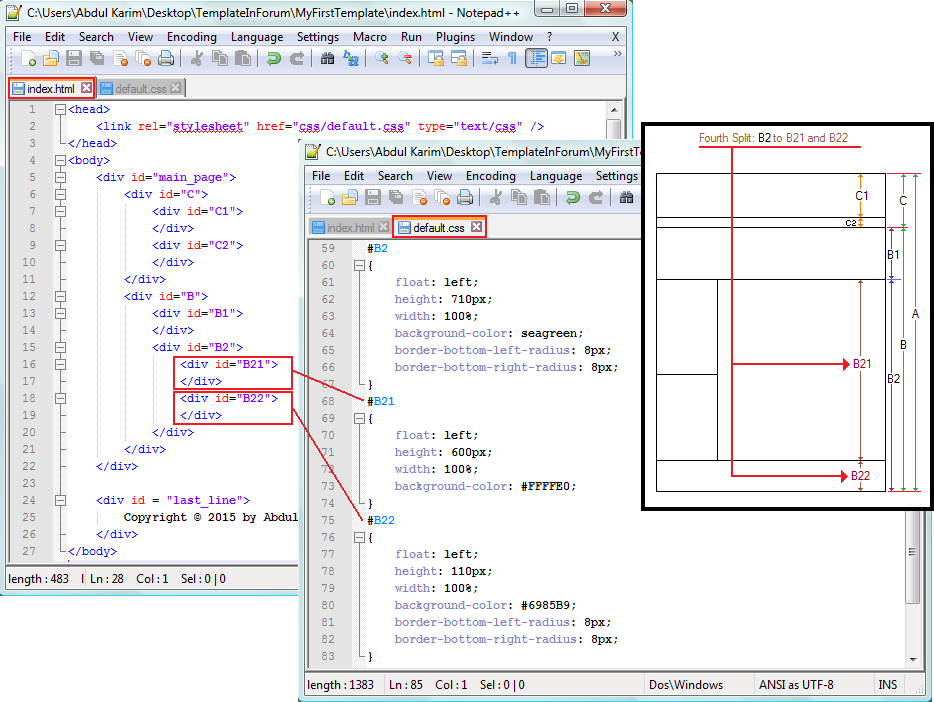Click the Open File icon in default.css window
Image resolution: width=934 pixels, height=702 pixels.
(x=350, y=198)
